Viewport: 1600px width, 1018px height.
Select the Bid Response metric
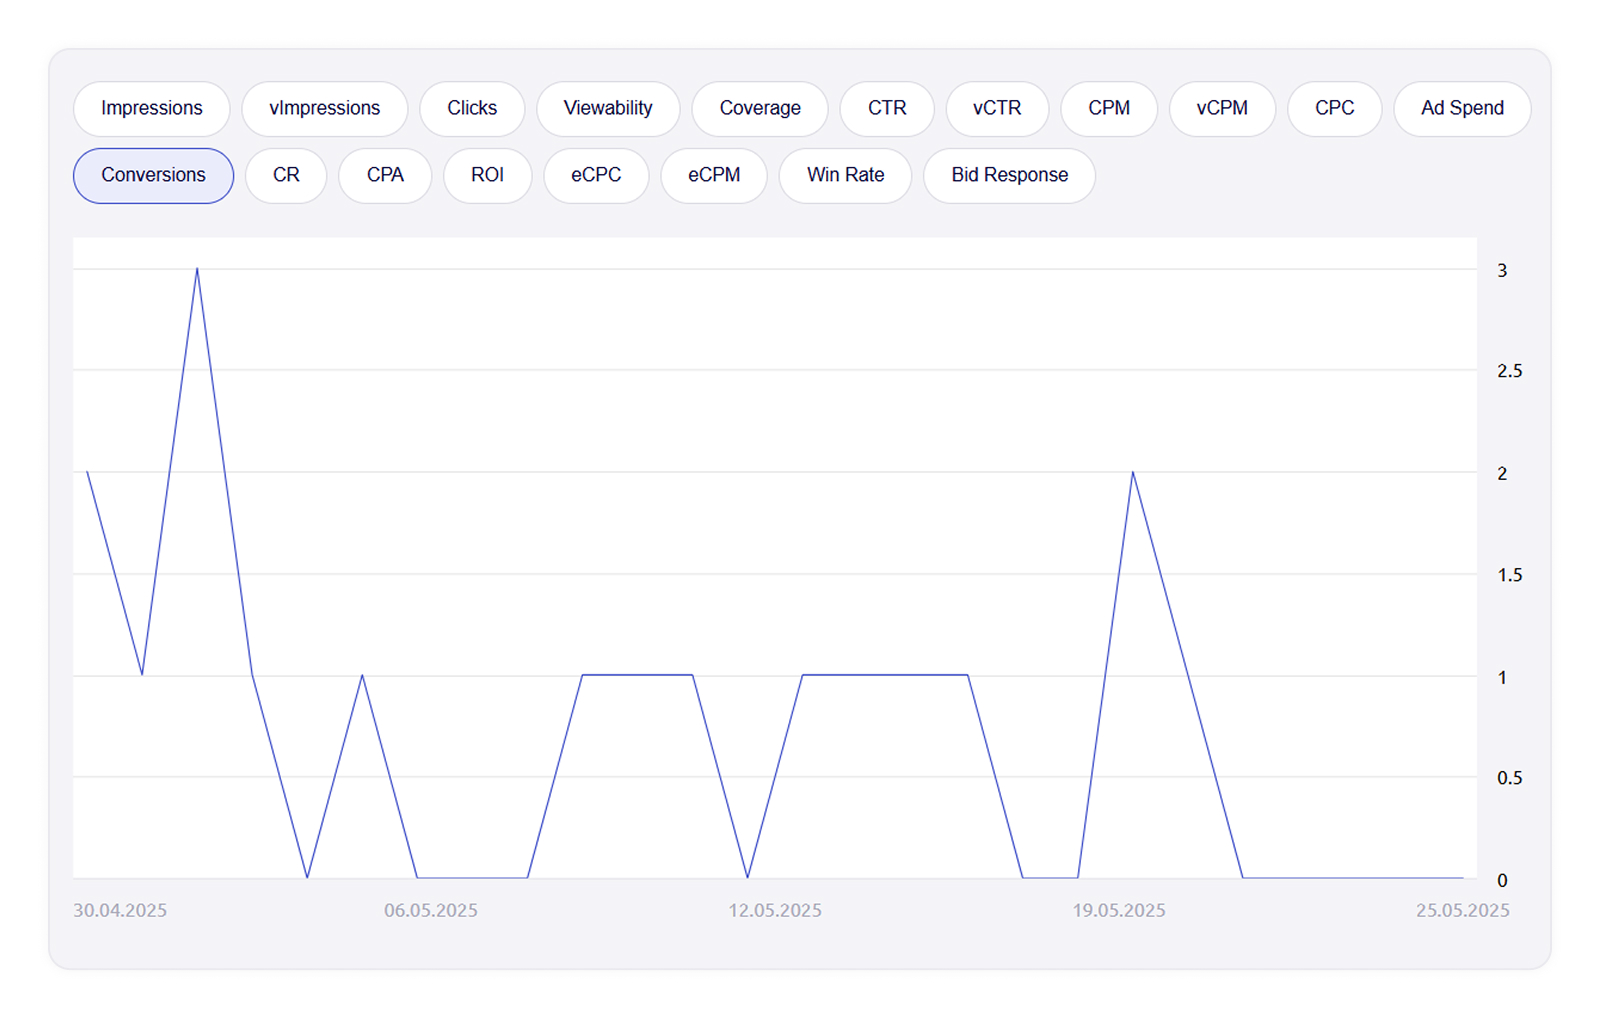coord(1009,175)
